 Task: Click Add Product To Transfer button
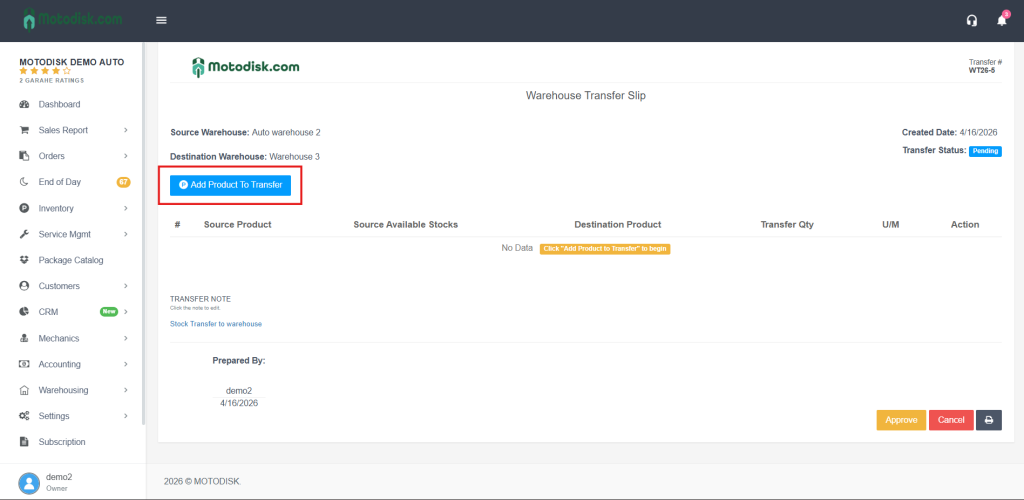[x=230, y=185]
